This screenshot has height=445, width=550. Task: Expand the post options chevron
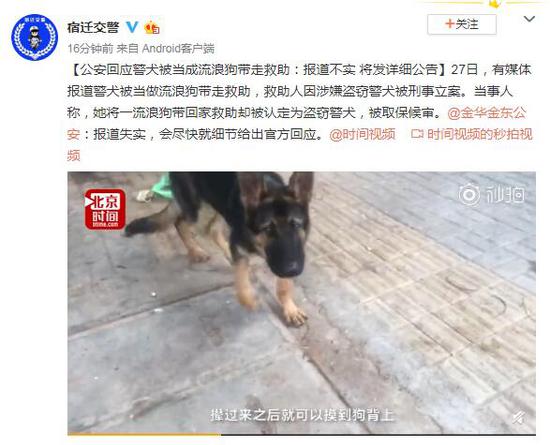(x=529, y=19)
